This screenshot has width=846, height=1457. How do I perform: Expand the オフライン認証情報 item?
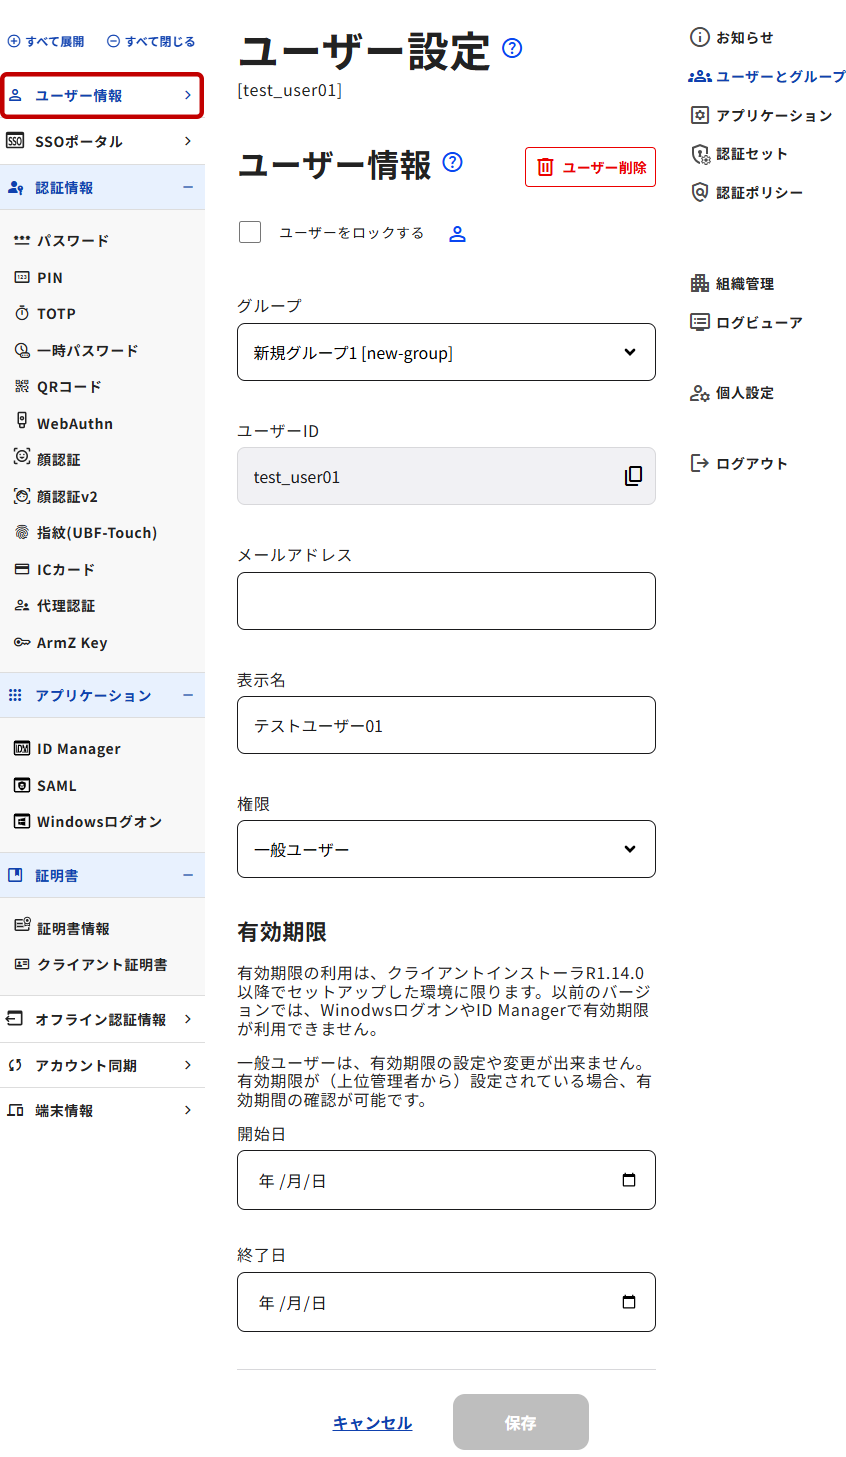pos(188,1019)
